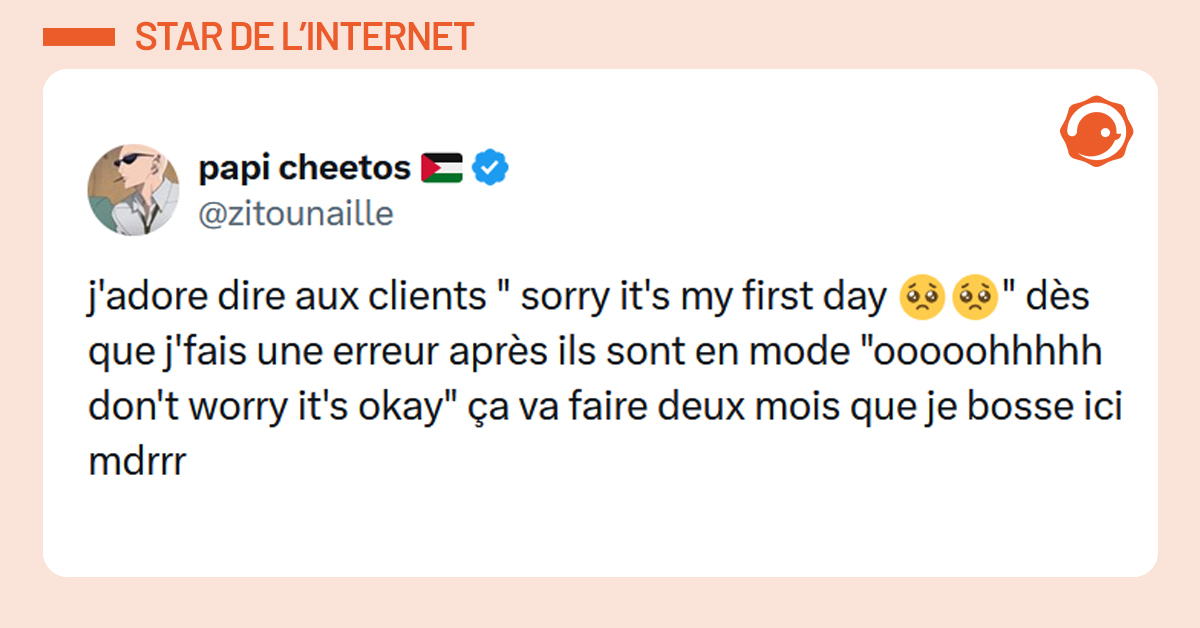Click the papi cheetos profile avatar

click(x=134, y=188)
